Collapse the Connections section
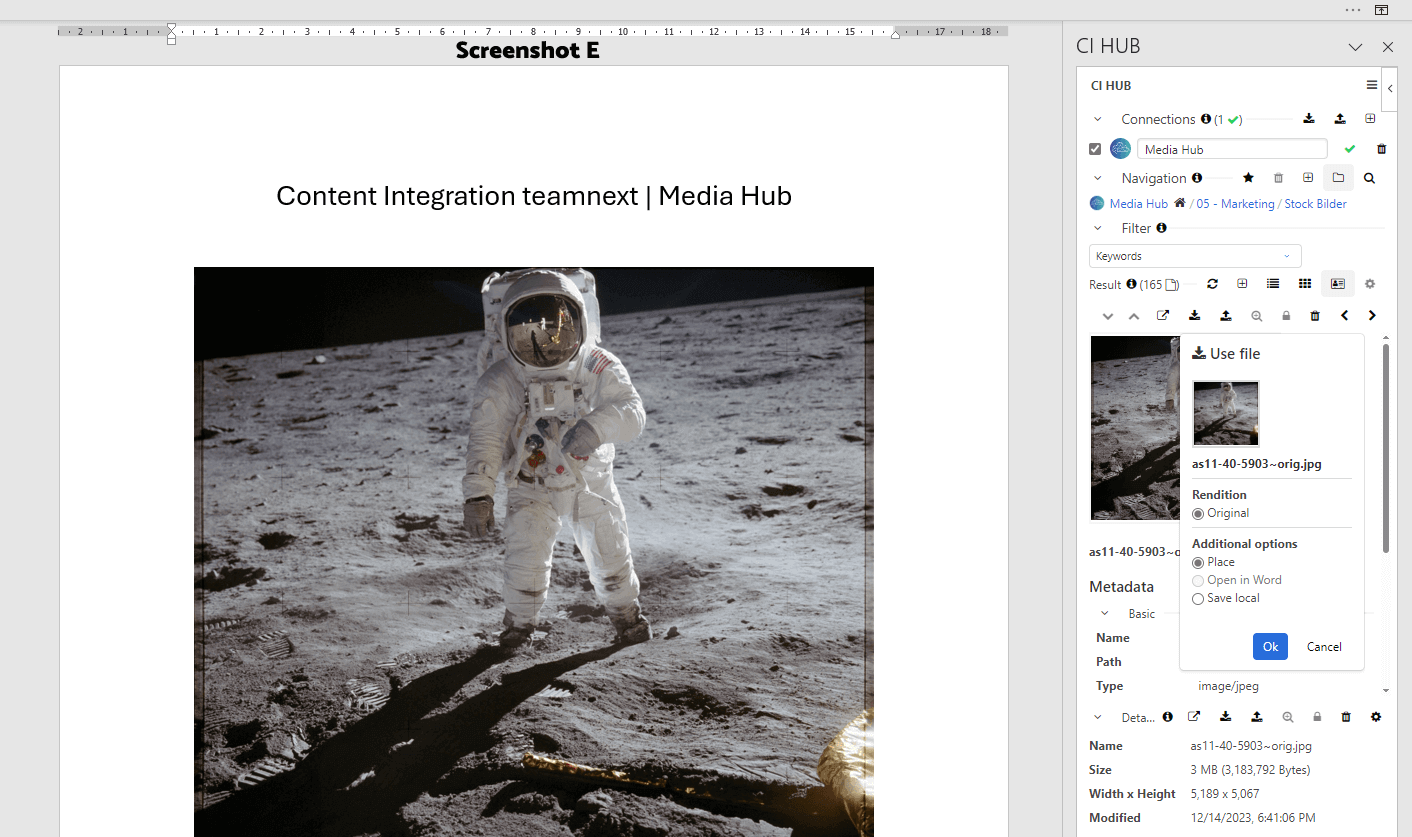This screenshot has width=1412, height=837. pos(1098,119)
